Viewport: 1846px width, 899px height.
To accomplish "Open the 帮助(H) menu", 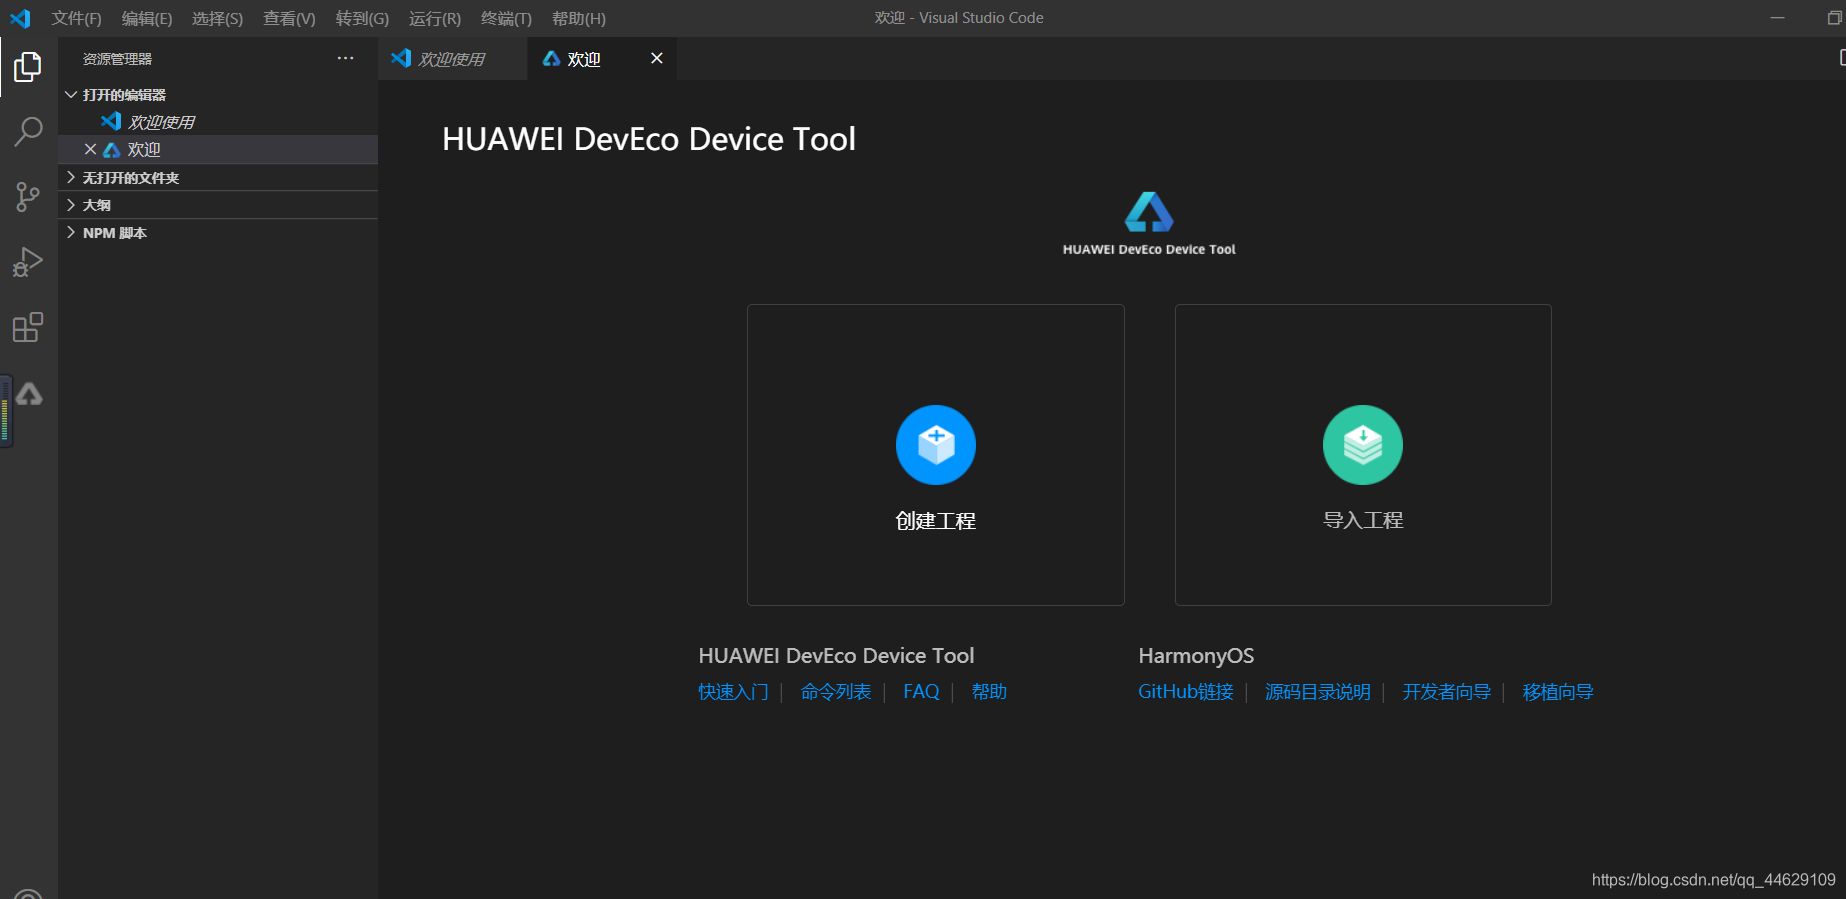I will (x=579, y=18).
